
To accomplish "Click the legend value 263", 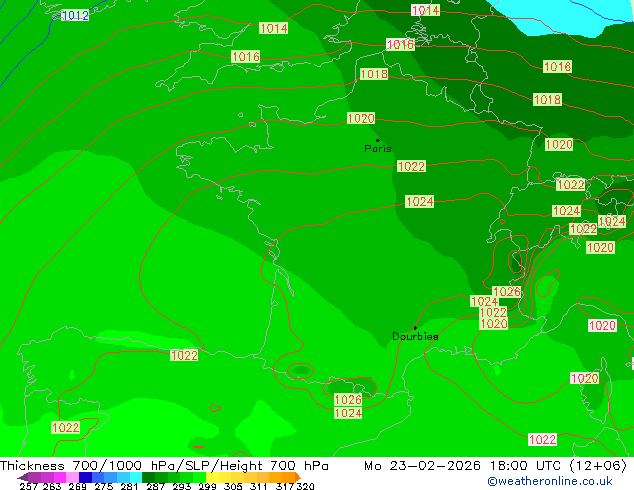I will (x=52, y=486).
